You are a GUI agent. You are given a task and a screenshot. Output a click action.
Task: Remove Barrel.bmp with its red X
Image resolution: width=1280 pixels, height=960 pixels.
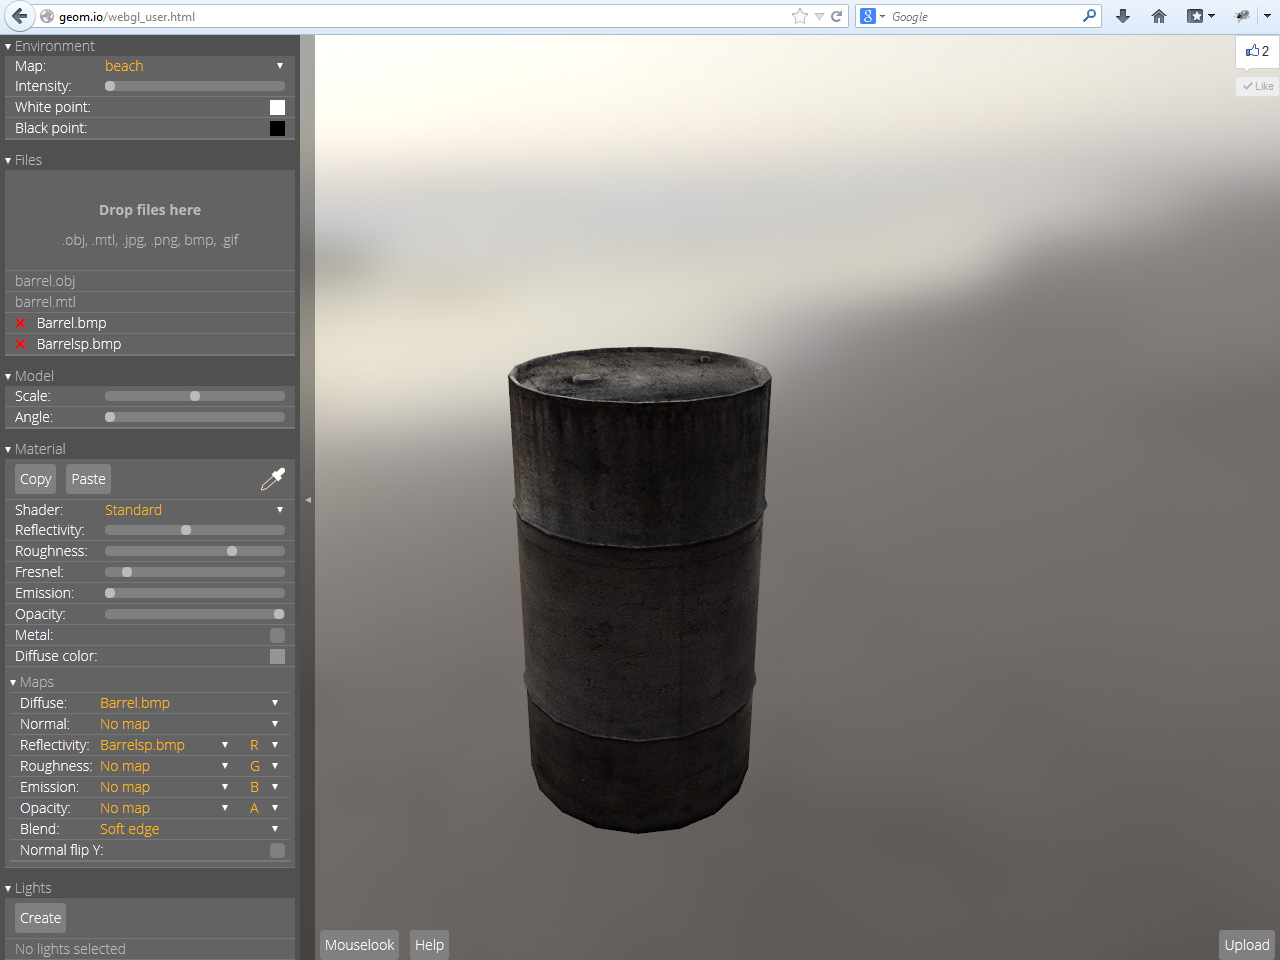(21, 323)
